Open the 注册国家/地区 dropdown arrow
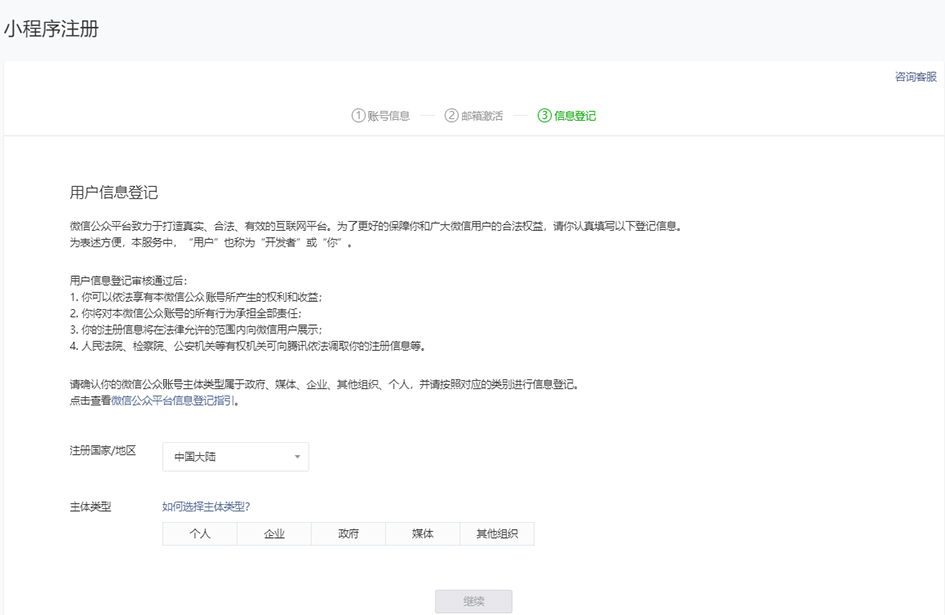This screenshot has height=615, width=945. coord(297,456)
